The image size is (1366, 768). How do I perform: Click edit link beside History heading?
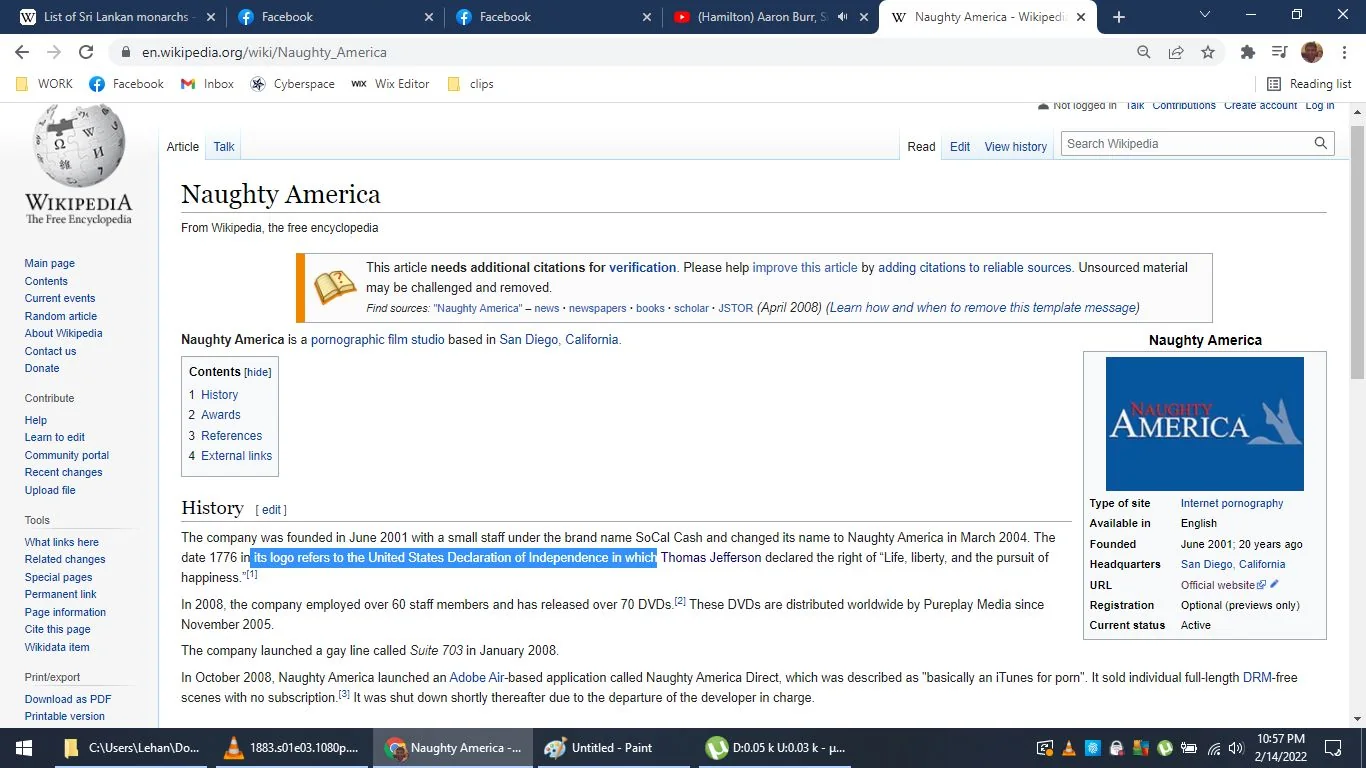272,510
